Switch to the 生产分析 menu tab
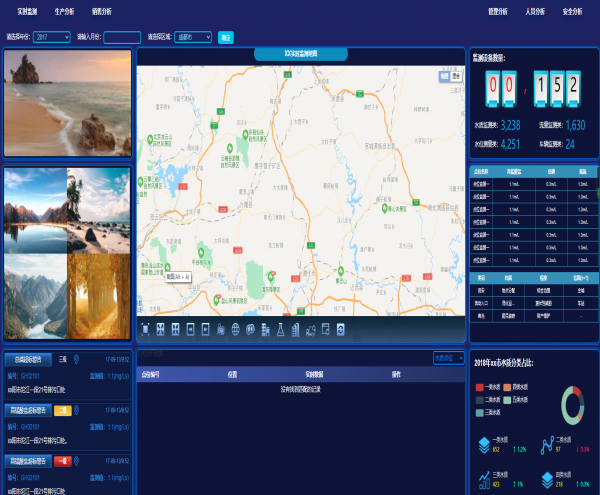The image size is (600, 495). click(x=63, y=11)
